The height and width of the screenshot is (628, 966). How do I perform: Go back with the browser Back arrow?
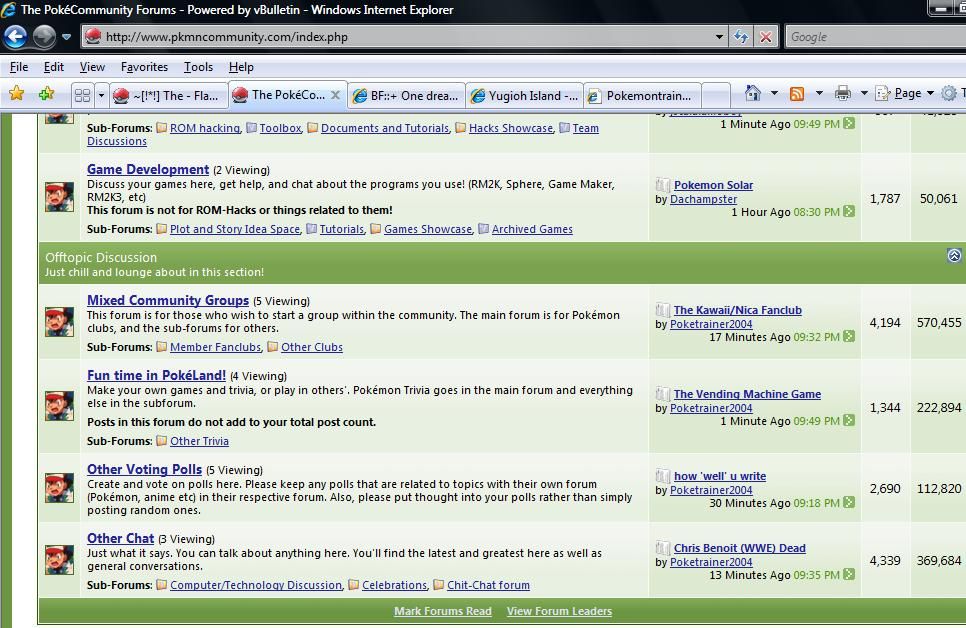tap(15, 37)
